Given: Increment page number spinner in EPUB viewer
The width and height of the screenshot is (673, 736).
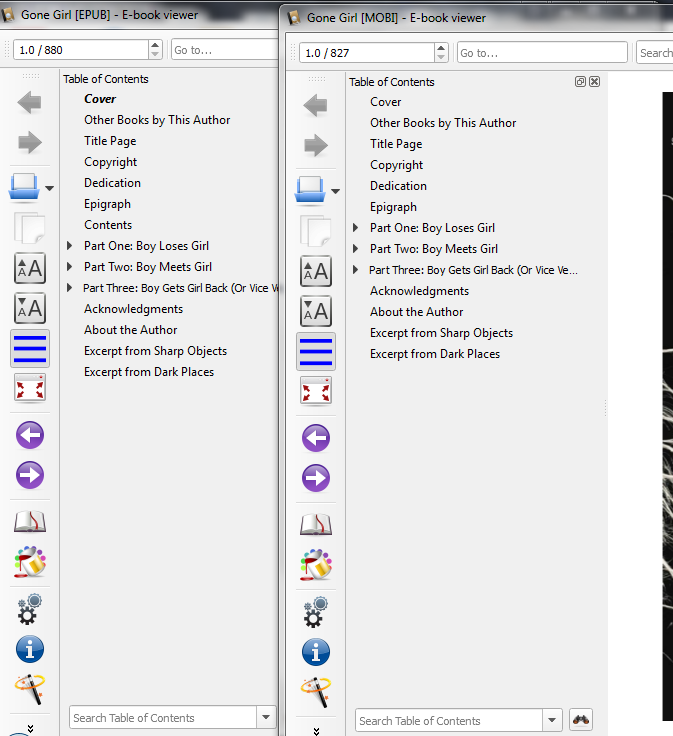Looking at the screenshot, I should pos(155,45).
